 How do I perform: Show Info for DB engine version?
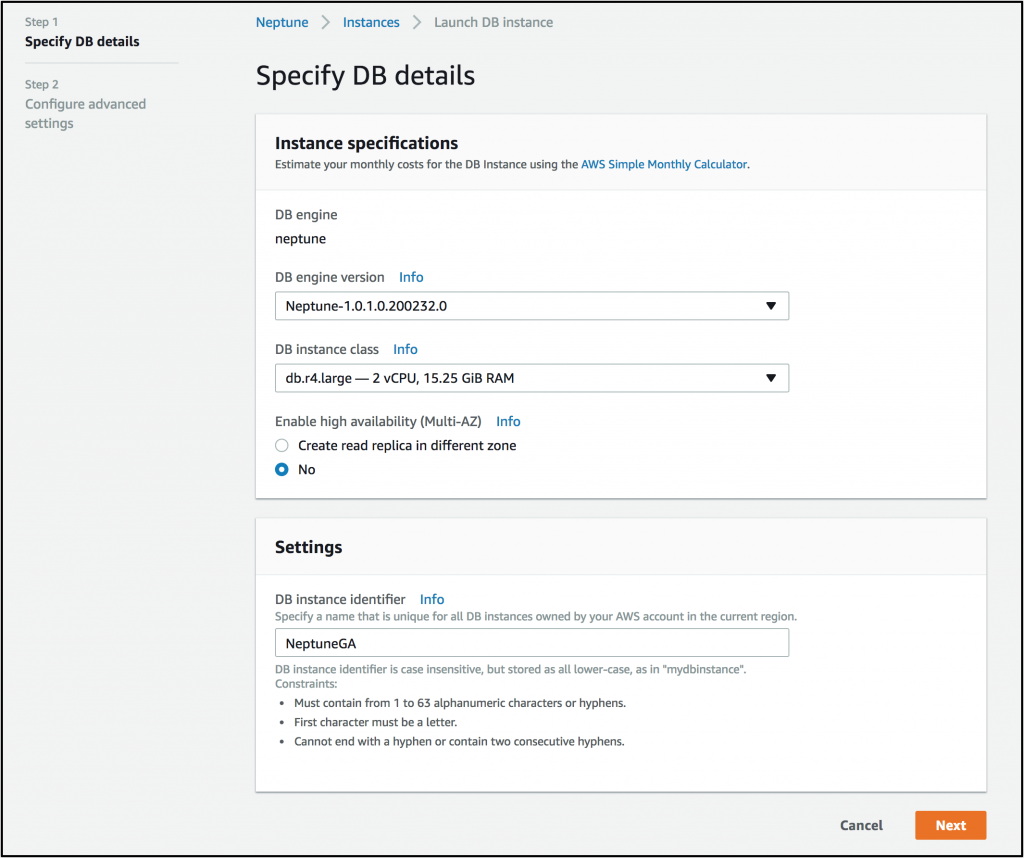click(411, 277)
